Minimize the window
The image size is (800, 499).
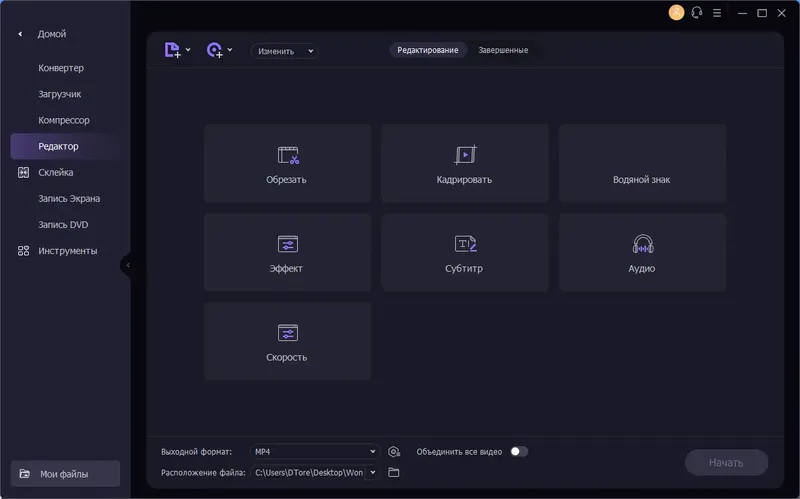pos(742,13)
